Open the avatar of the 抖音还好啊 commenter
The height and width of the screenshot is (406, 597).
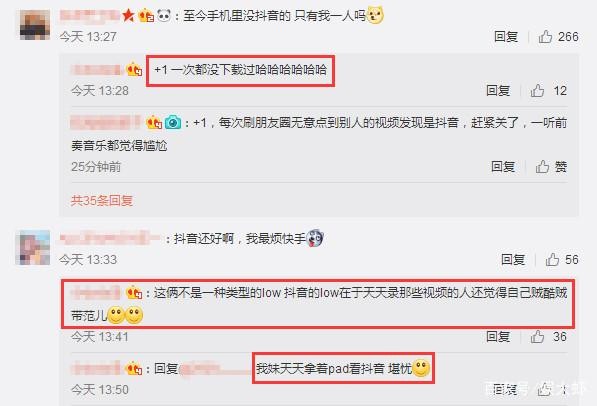click(x=35, y=248)
